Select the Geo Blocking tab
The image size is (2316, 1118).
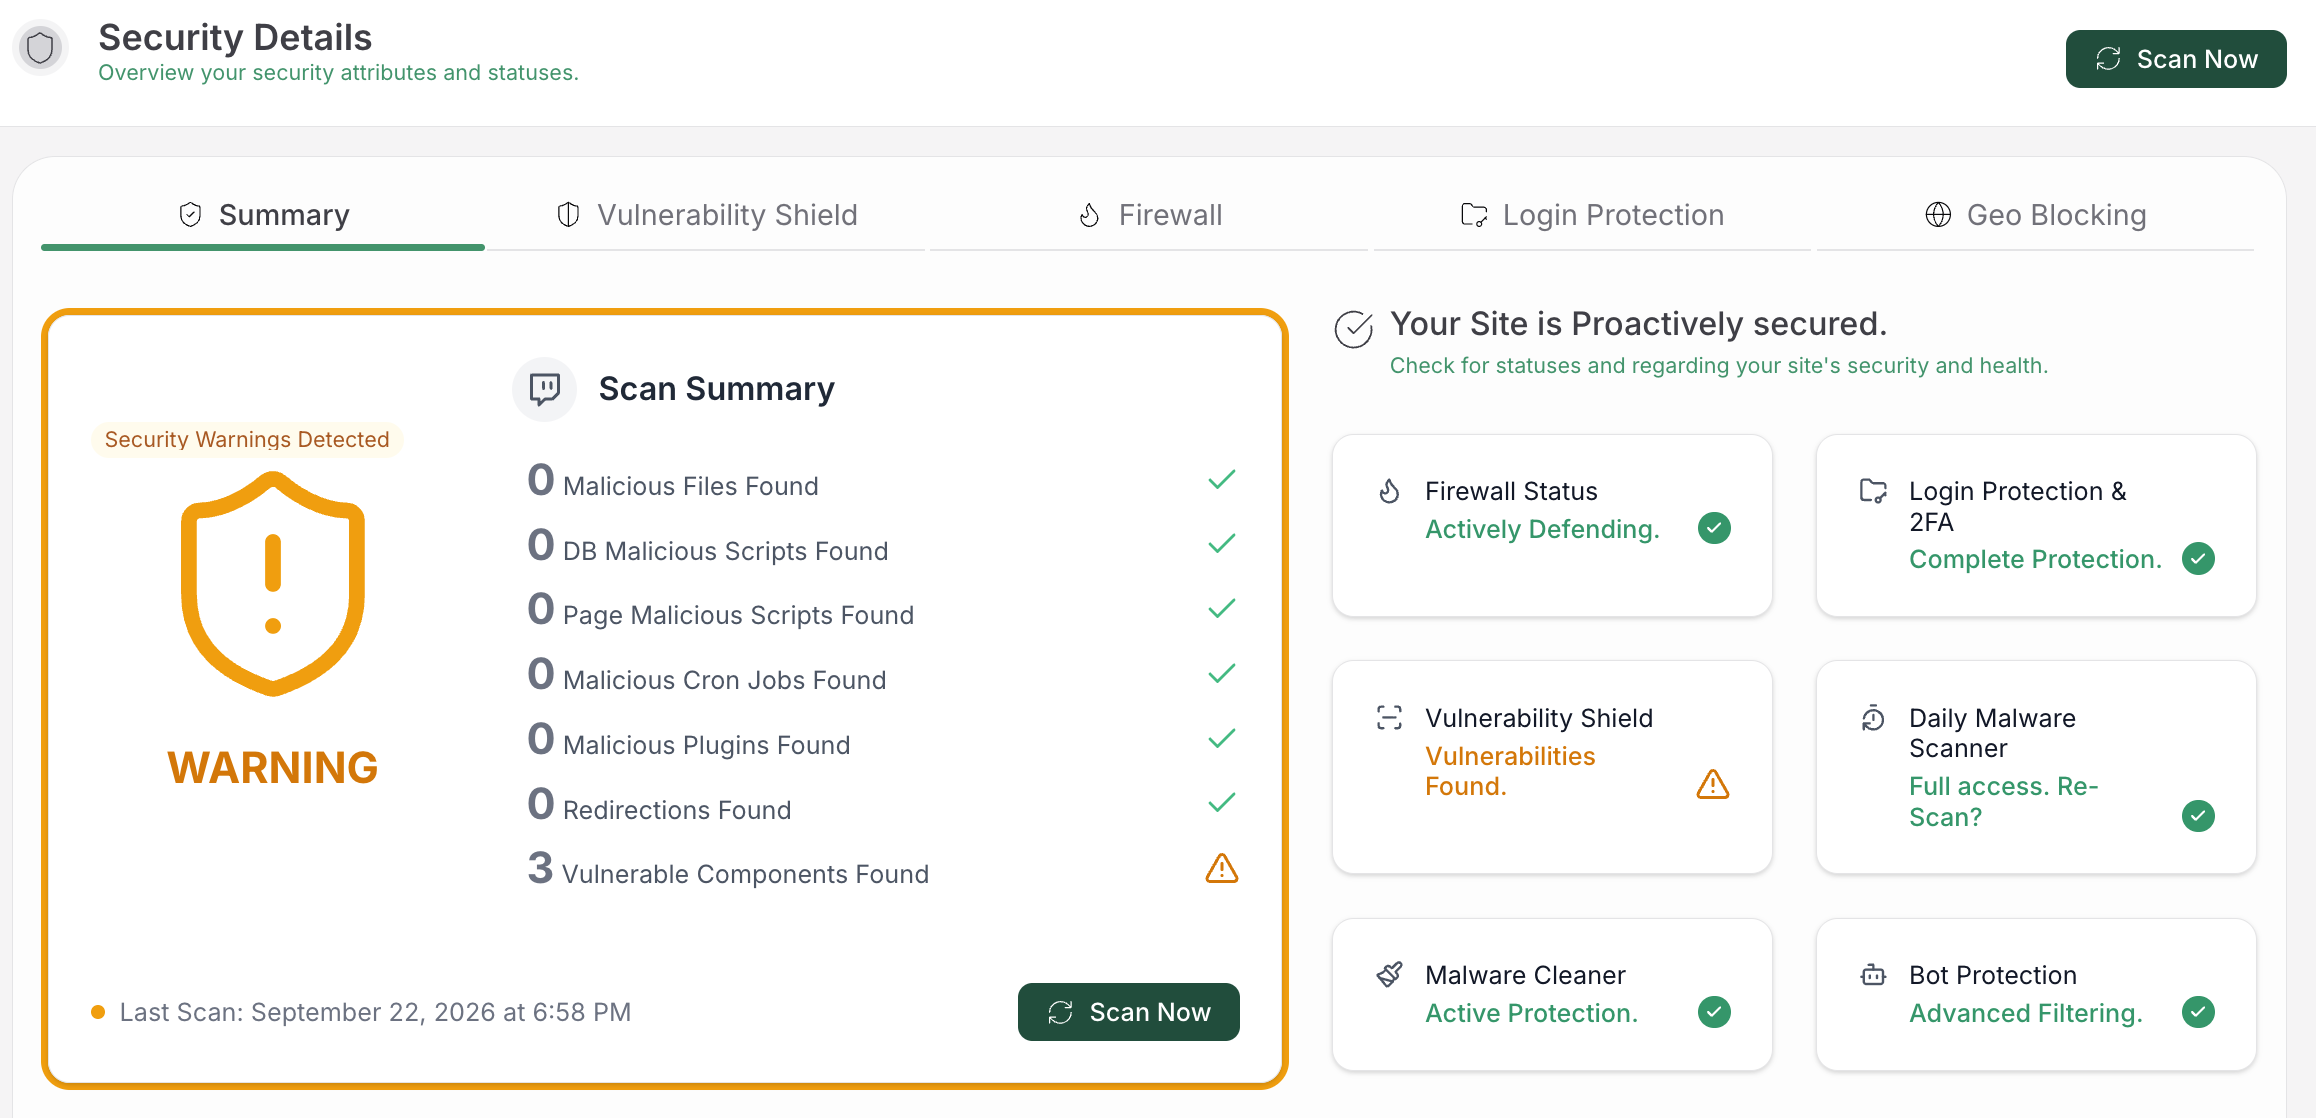(2035, 215)
